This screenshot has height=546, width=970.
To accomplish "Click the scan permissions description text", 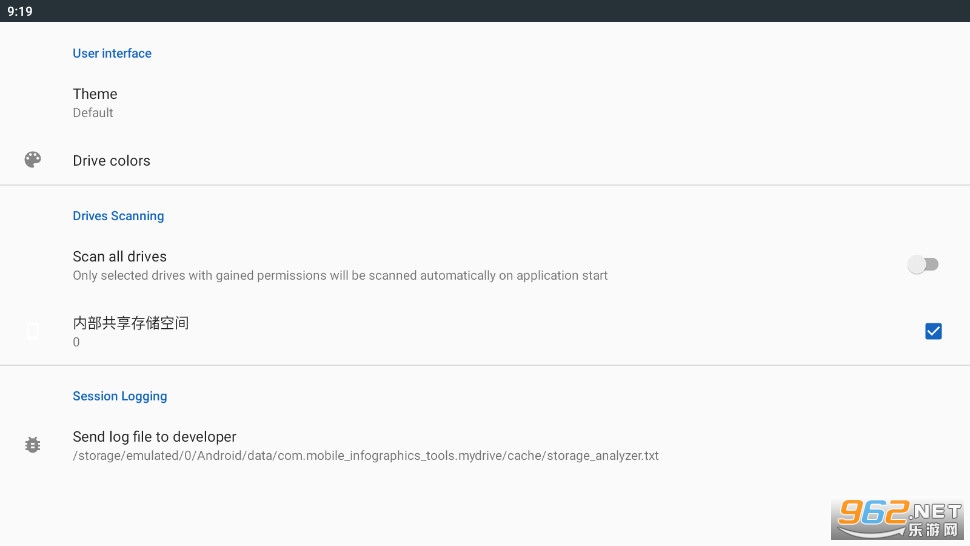I will click(x=340, y=276).
